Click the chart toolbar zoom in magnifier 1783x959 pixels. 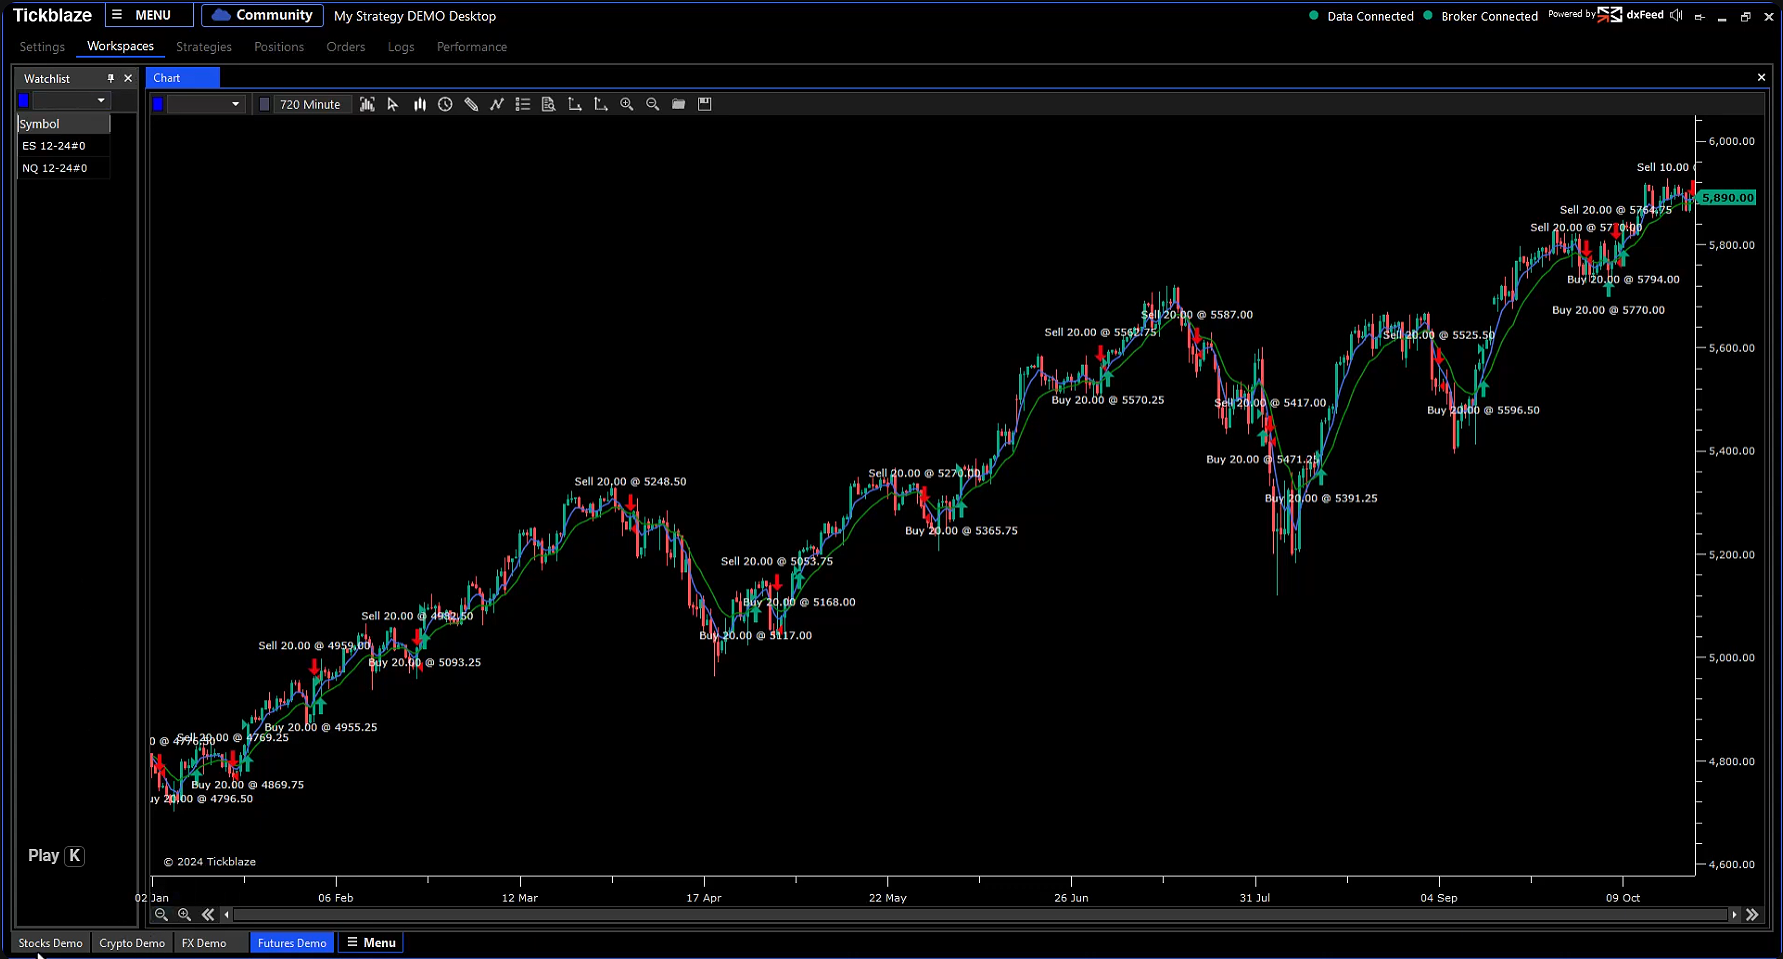click(627, 104)
